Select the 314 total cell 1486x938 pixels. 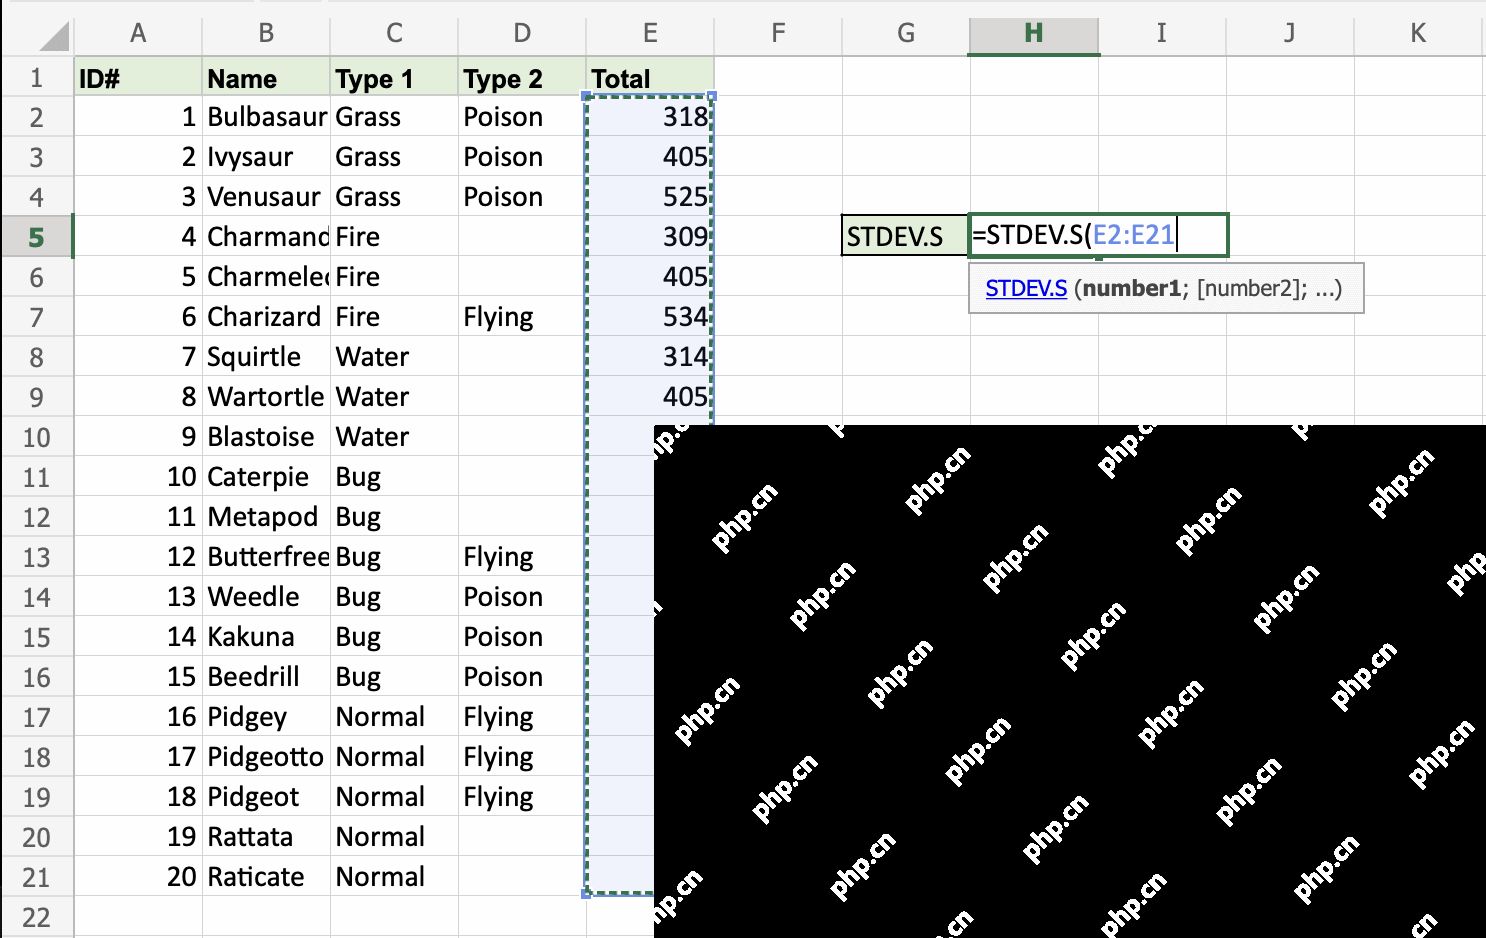(x=650, y=357)
